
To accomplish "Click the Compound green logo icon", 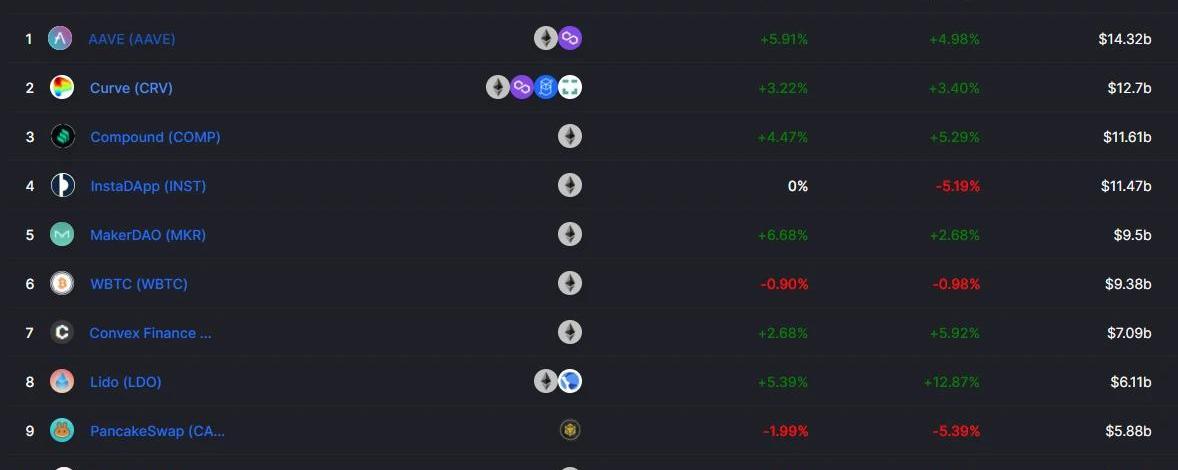I will coord(62,137).
